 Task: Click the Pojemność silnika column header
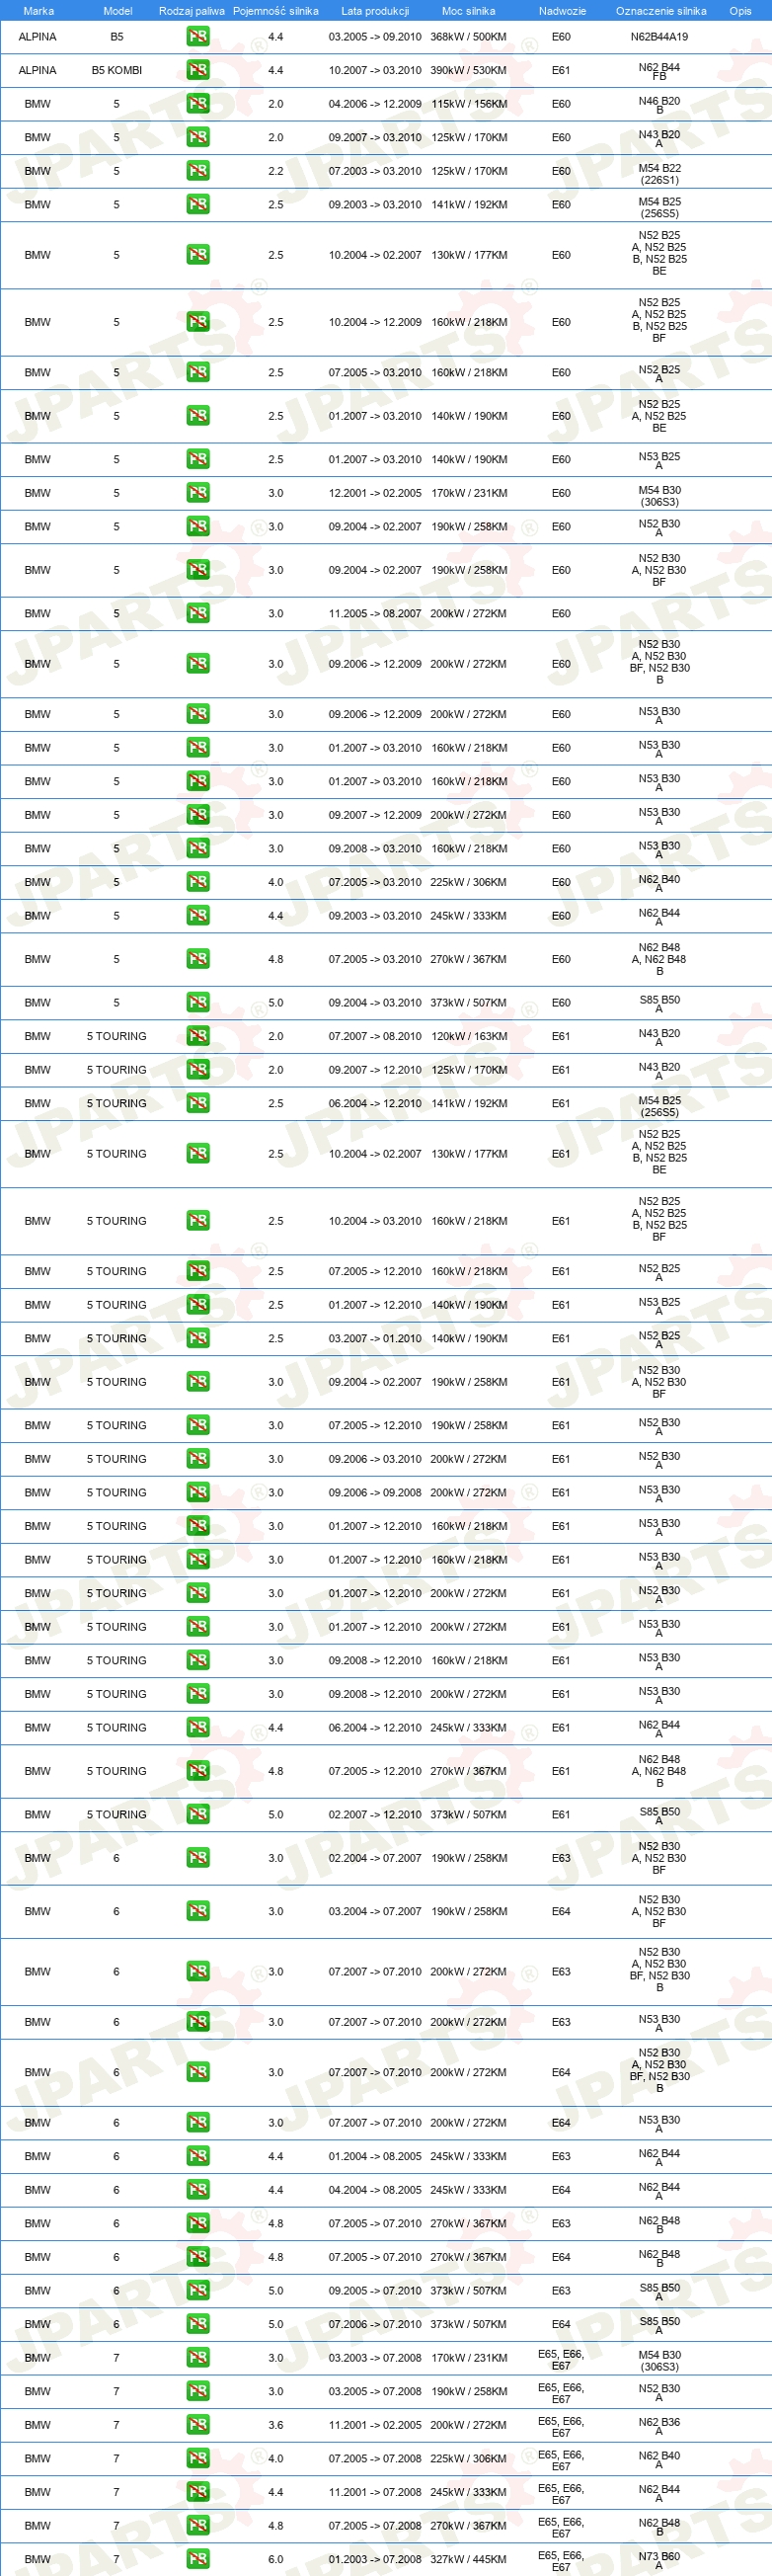276,11
